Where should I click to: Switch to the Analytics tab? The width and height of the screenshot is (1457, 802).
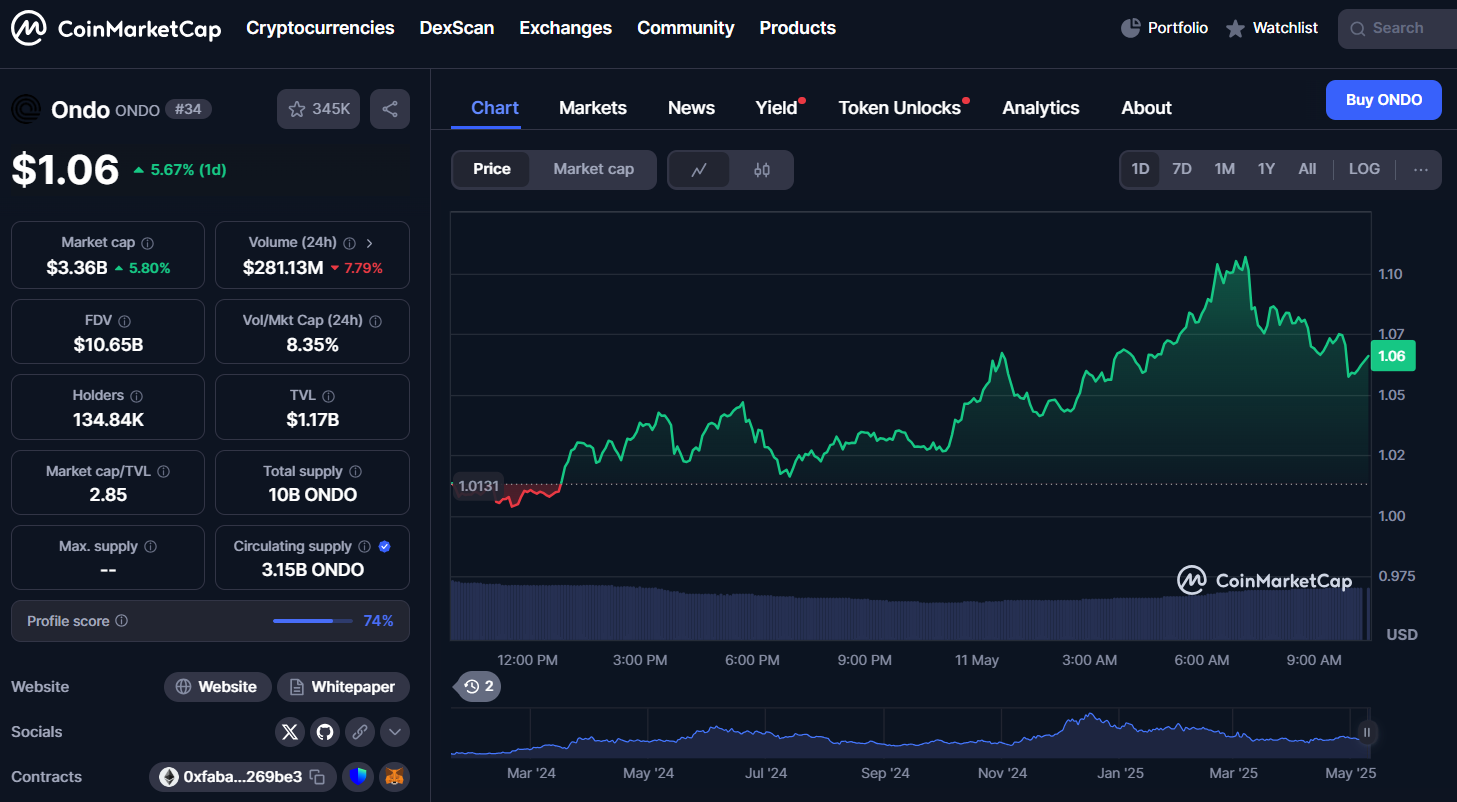1041,108
